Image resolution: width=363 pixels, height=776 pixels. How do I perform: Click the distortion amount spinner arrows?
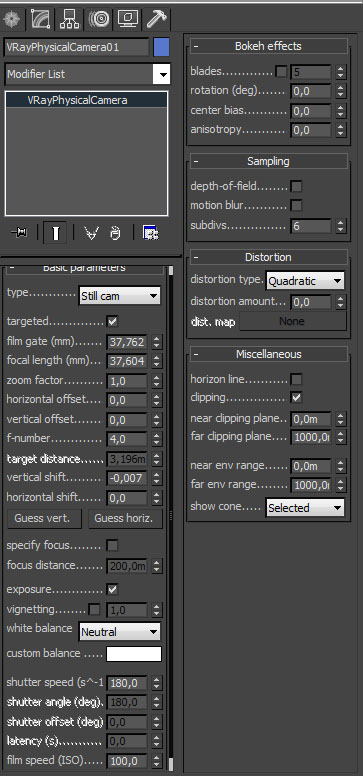(340, 302)
